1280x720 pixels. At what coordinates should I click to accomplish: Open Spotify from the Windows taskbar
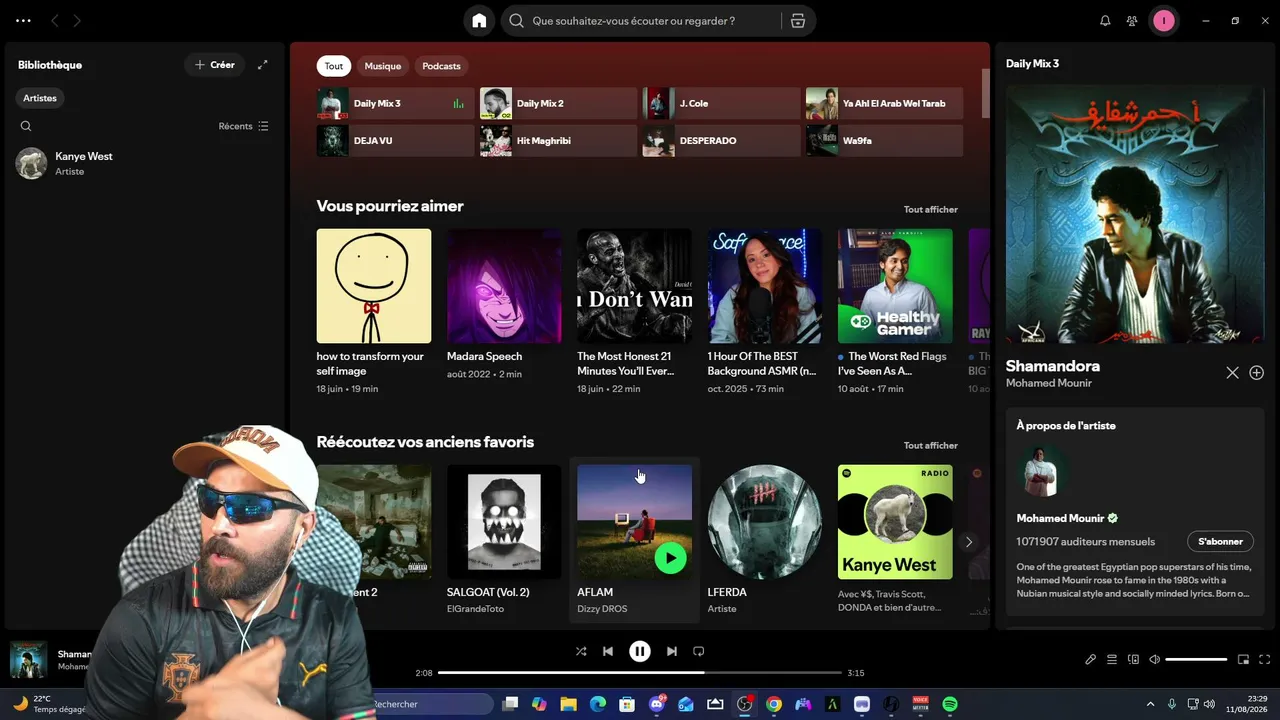coord(950,704)
